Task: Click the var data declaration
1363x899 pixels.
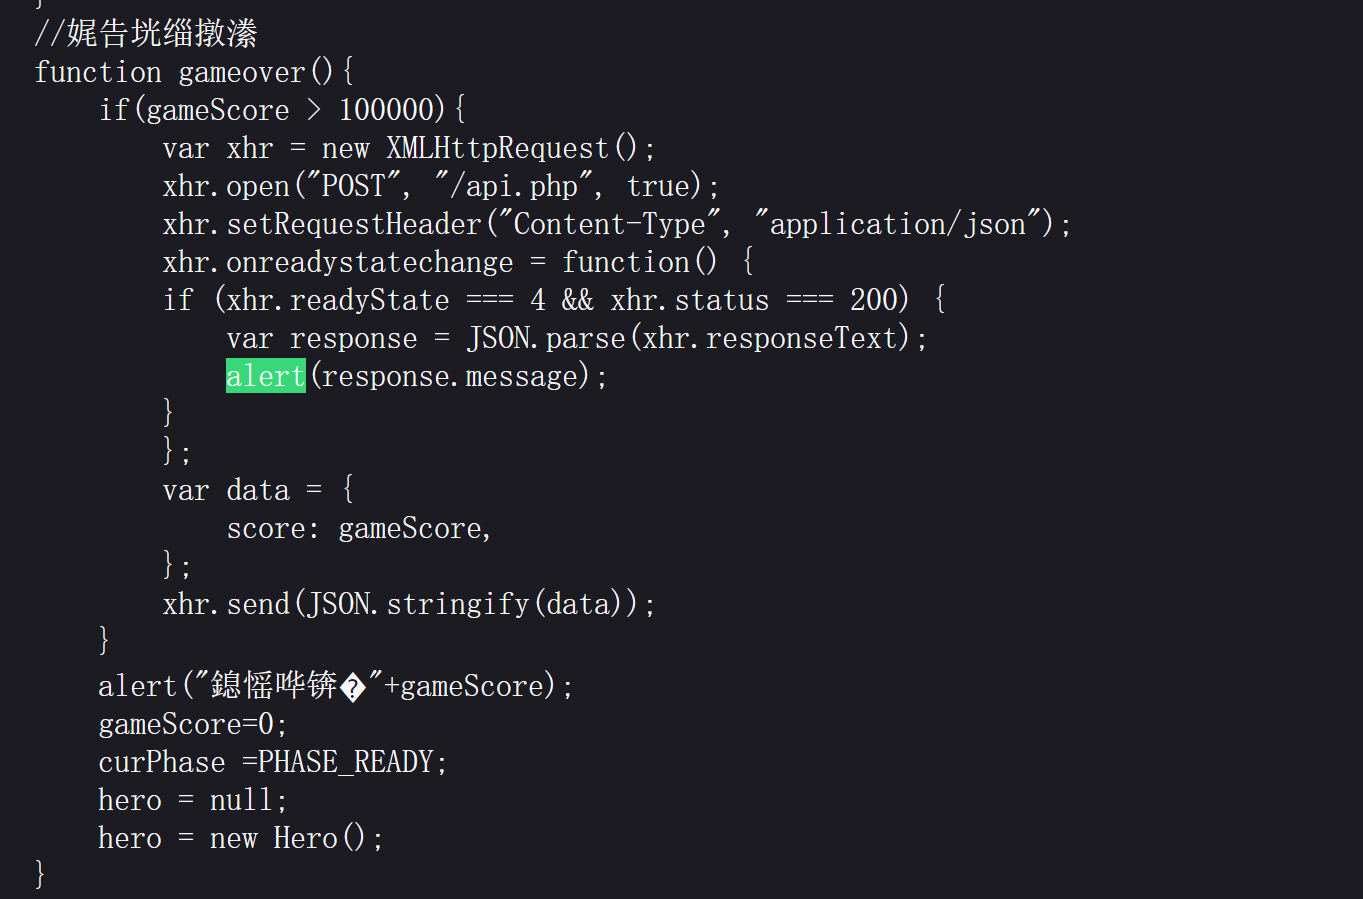Action: coord(226,490)
